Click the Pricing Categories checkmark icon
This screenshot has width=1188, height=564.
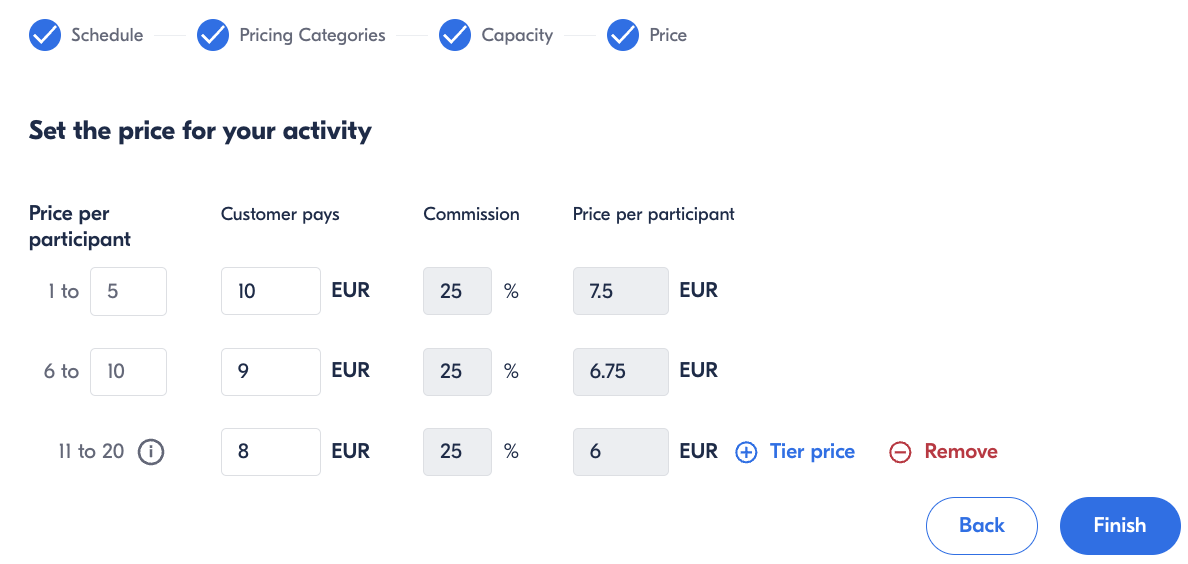(213, 35)
